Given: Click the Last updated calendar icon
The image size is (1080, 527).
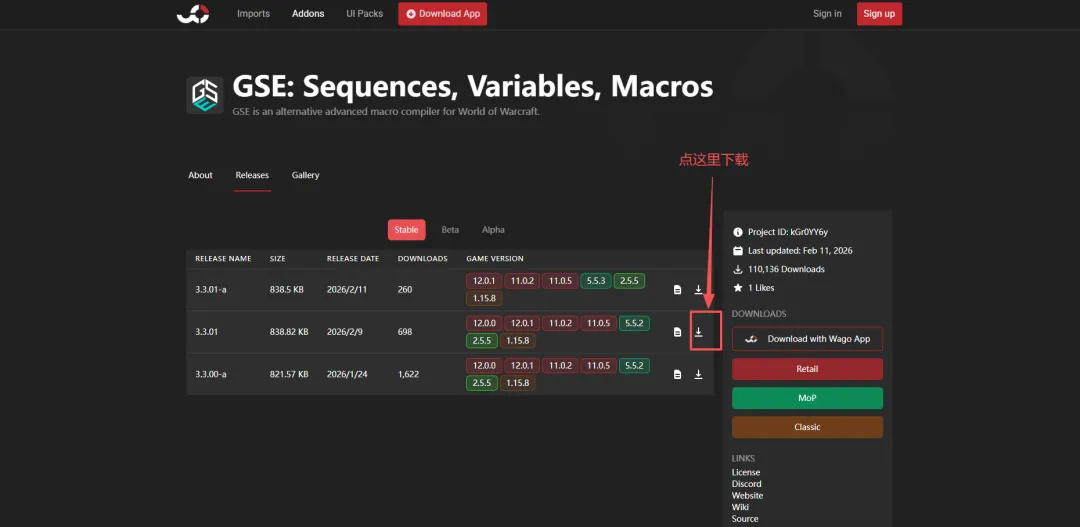Looking at the screenshot, I should pos(738,251).
